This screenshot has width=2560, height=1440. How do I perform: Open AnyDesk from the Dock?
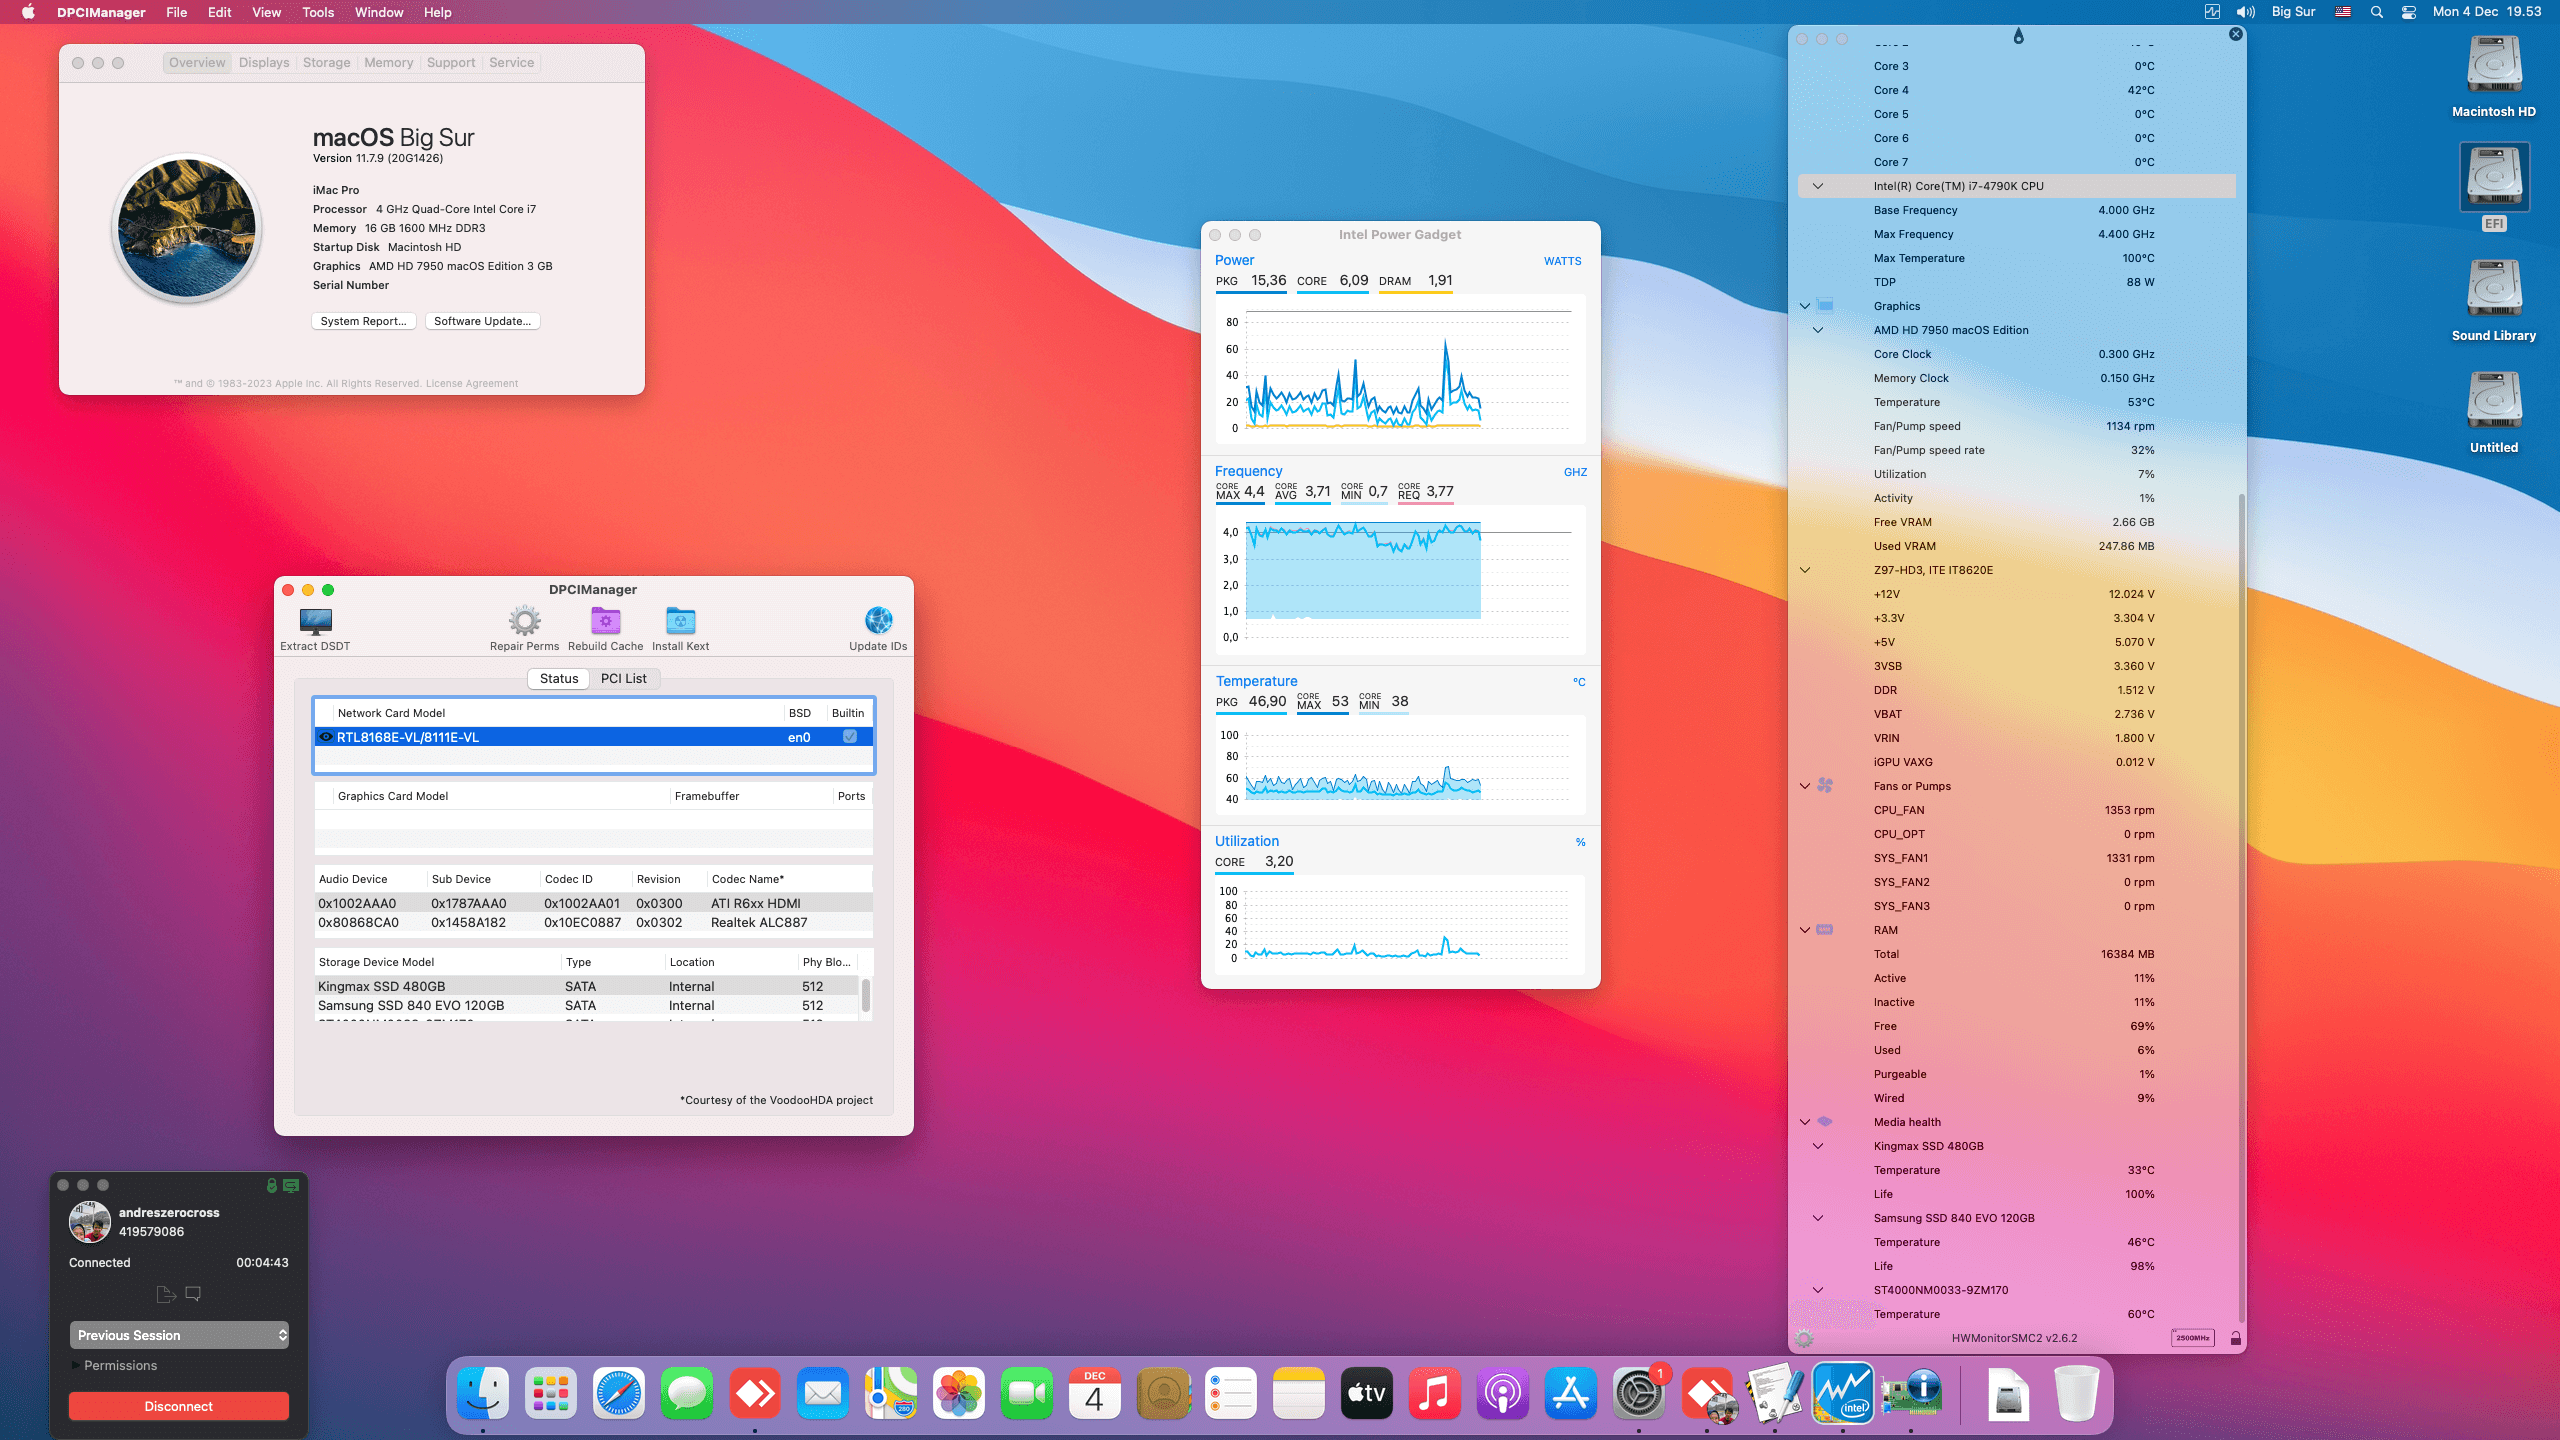click(x=754, y=1393)
